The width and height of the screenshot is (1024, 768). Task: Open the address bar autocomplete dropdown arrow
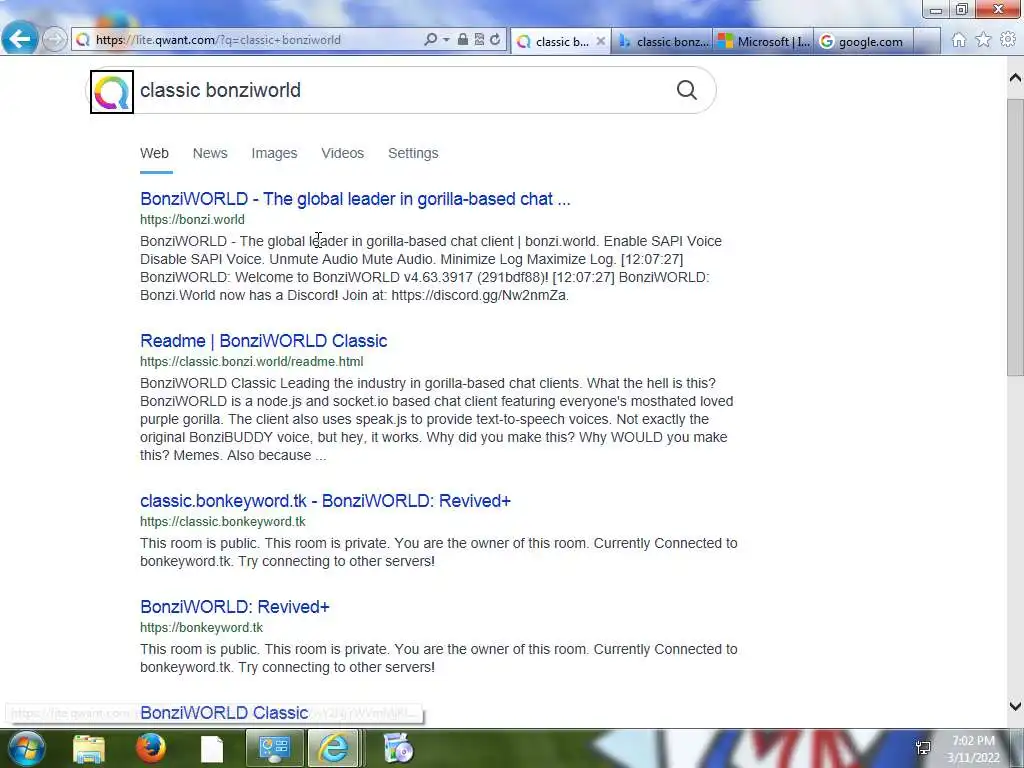(446, 40)
